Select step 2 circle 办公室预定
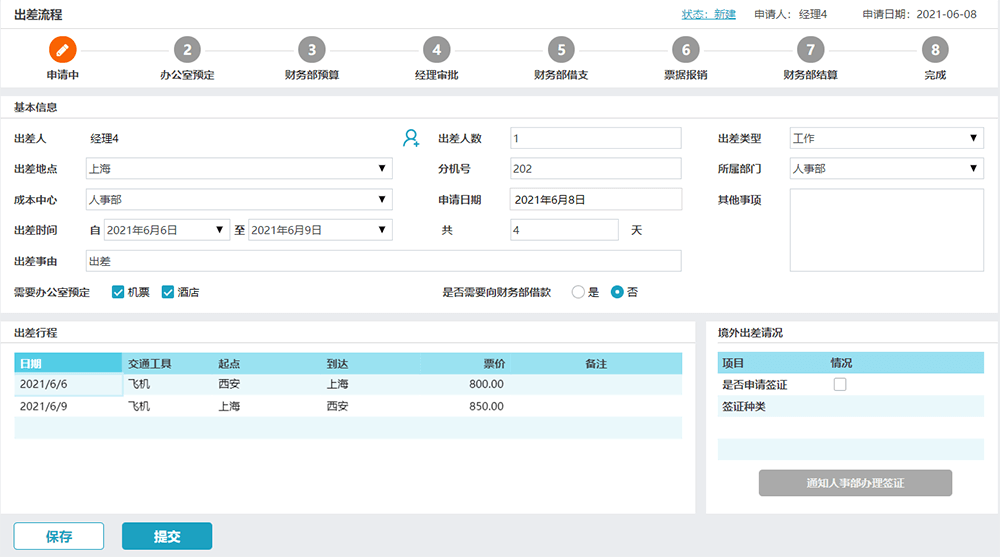Screen dimensions: 1000x557 point(187,50)
